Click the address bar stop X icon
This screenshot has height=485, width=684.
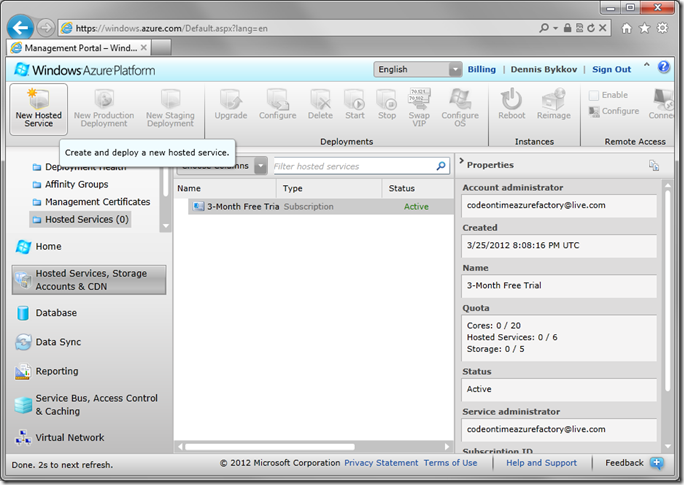(x=602, y=28)
